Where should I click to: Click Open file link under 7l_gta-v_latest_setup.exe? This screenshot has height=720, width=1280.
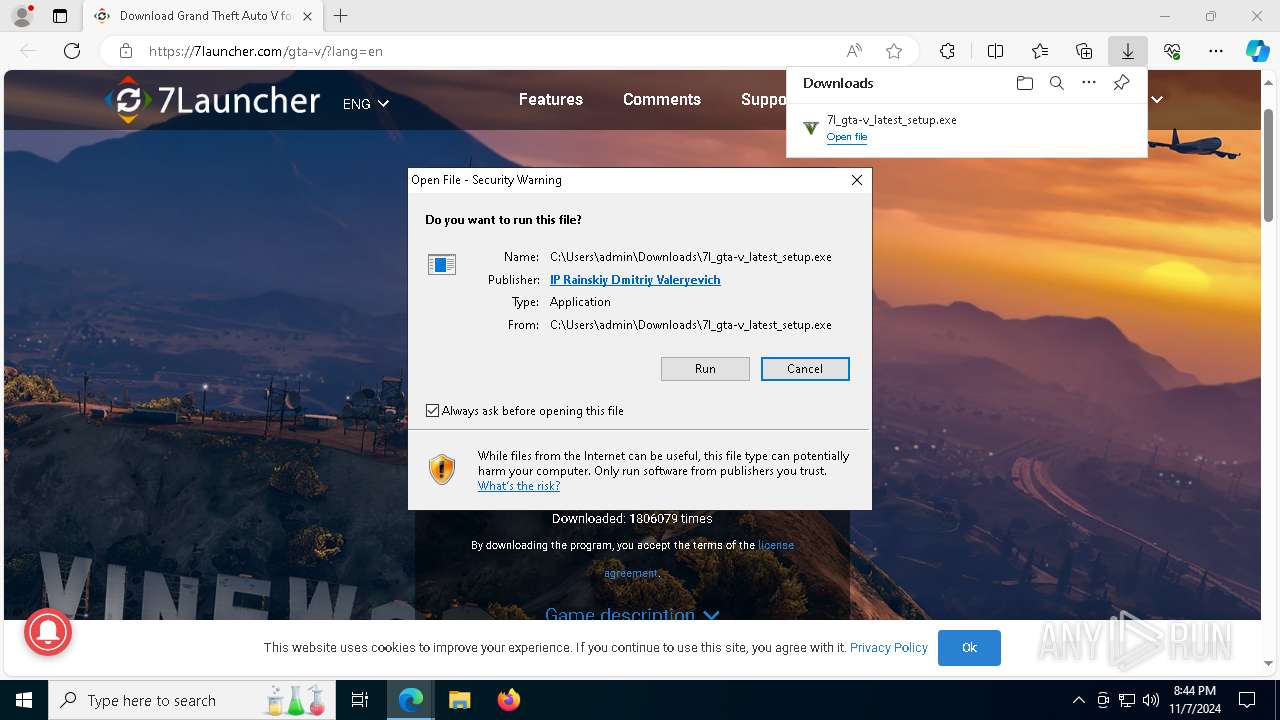coord(847,137)
